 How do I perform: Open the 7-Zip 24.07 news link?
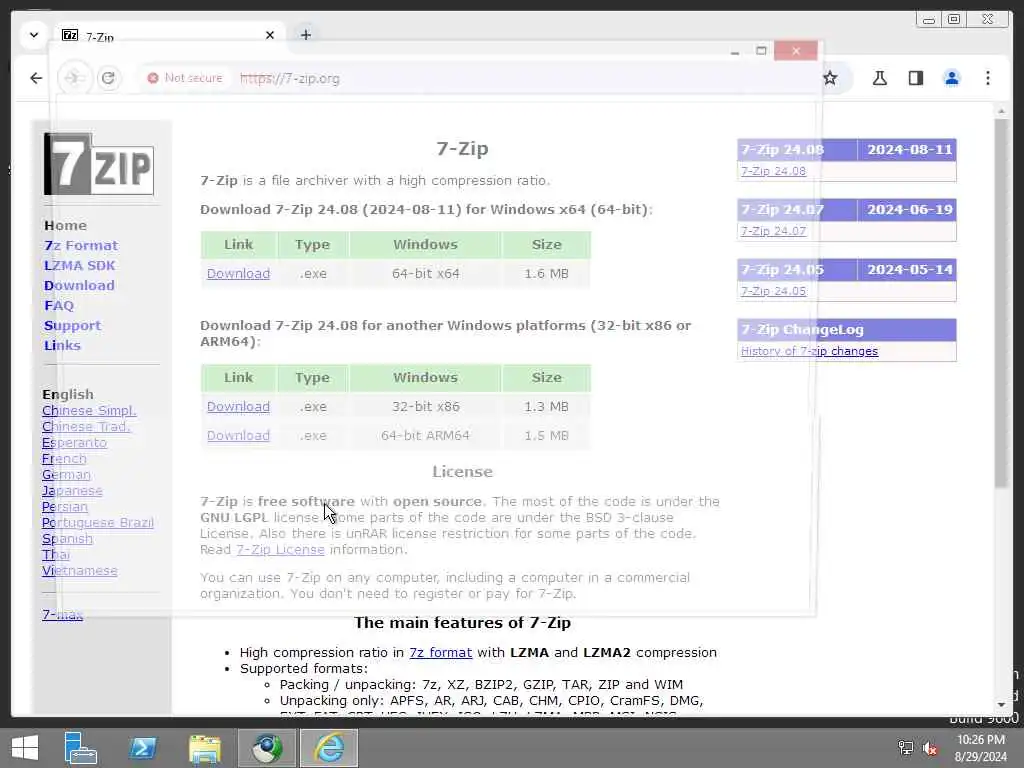(x=773, y=231)
